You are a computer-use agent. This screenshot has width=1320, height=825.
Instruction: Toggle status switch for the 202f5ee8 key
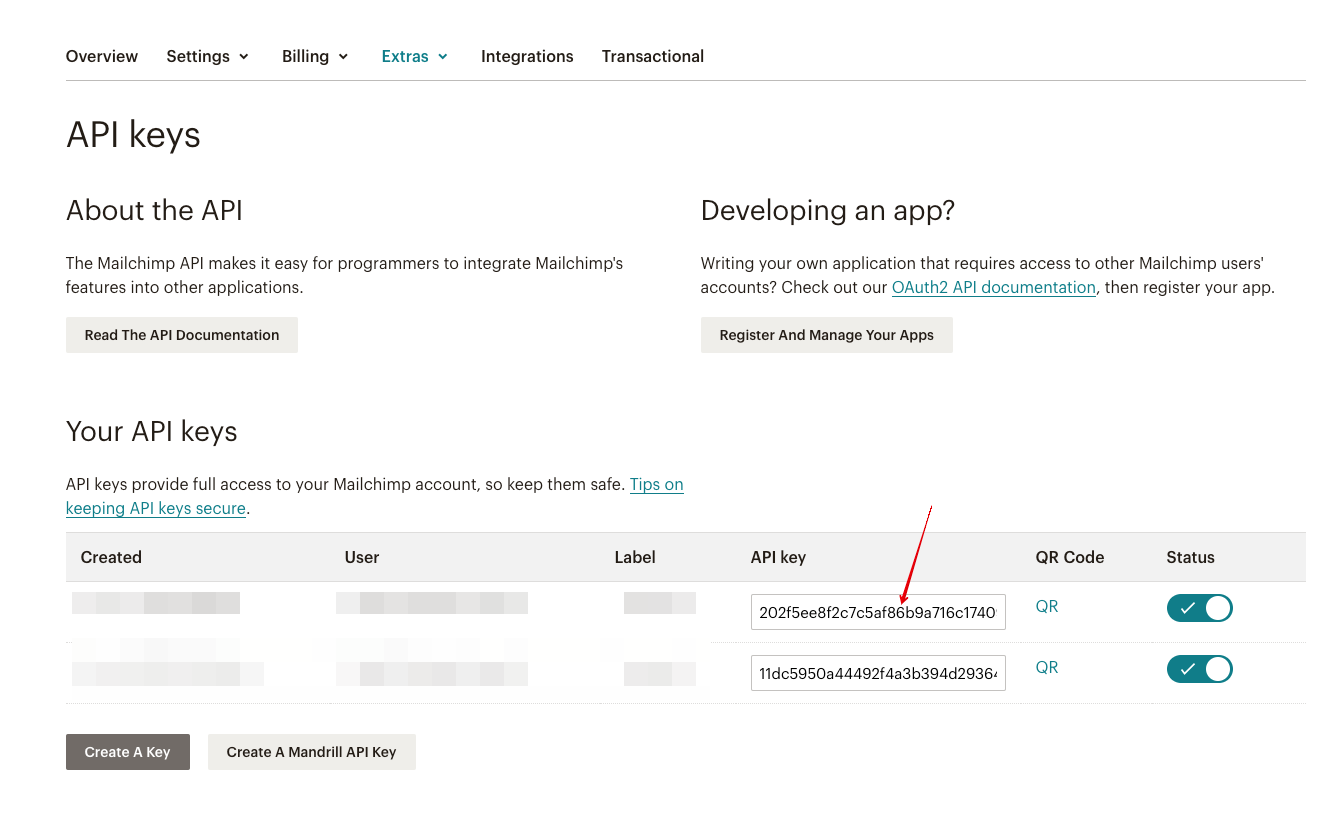(x=1200, y=608)
